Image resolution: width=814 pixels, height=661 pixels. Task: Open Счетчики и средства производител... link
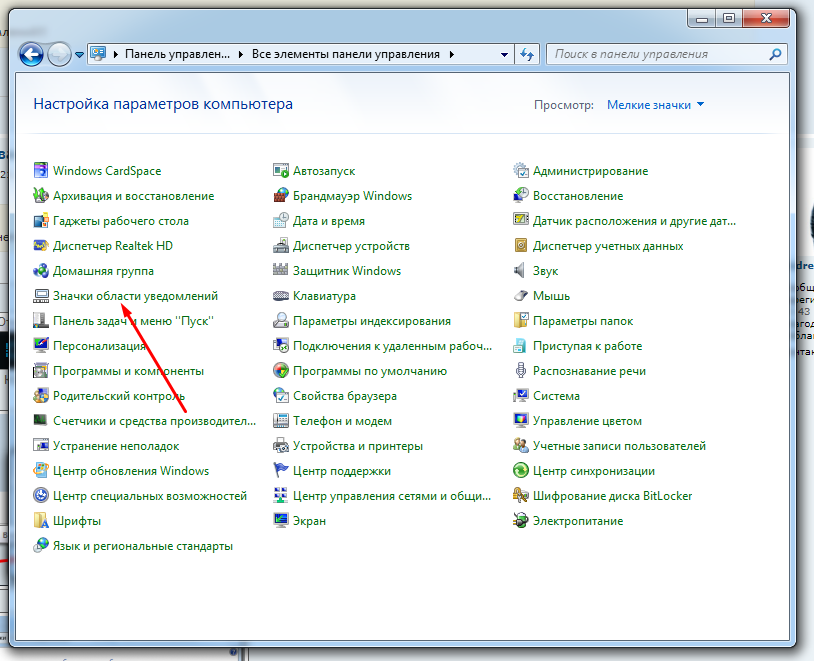155,421
